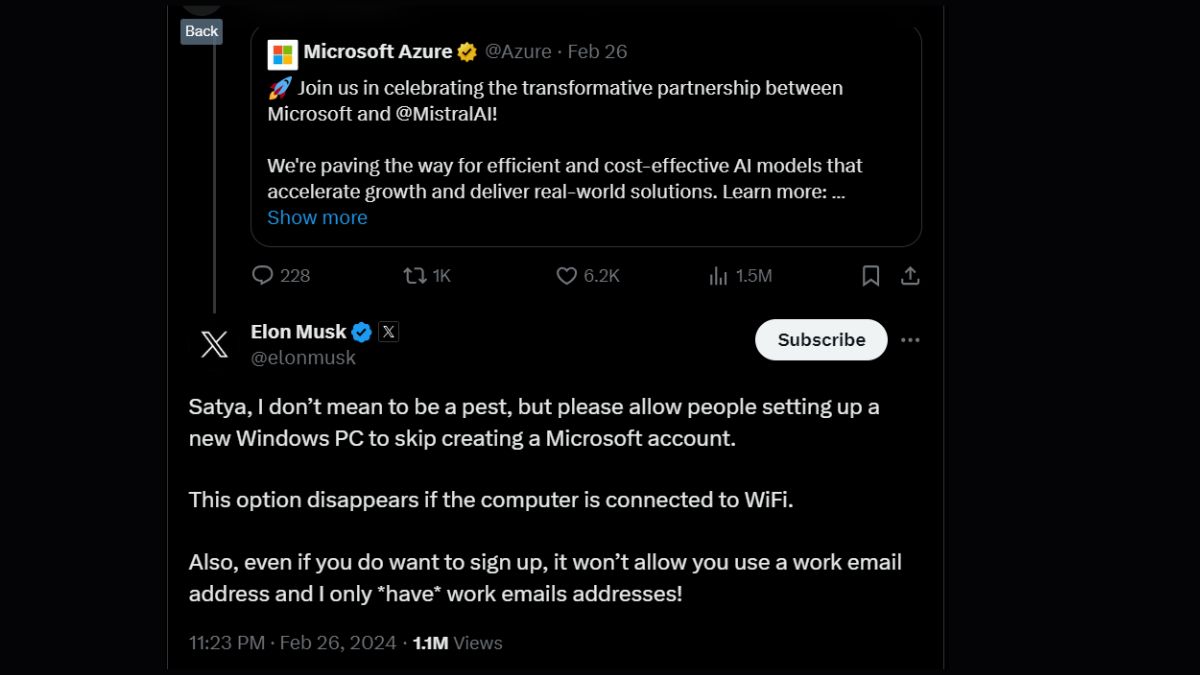Click Elon Musk's X profile avatar
This screenshot has height=675, width=1200.
[214, 345]
